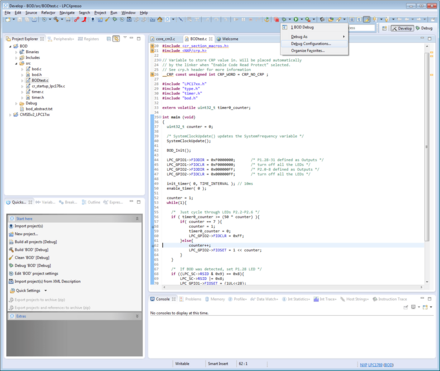
Task: Open Debug As submenu
Action: click(x=315, y=37)
